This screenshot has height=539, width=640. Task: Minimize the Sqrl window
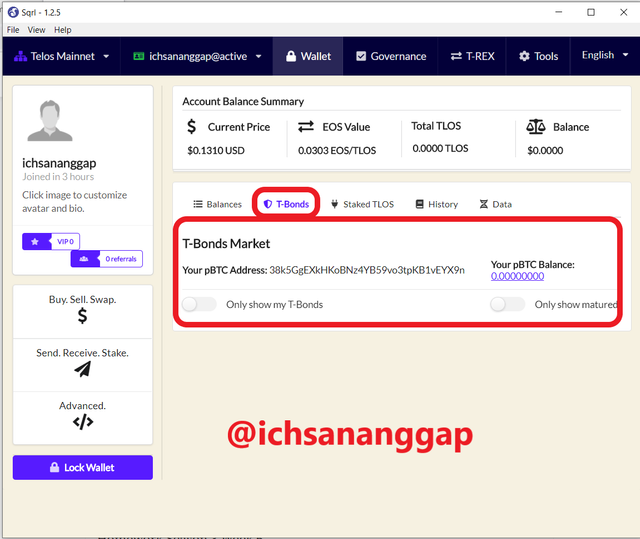pos(558,12)
